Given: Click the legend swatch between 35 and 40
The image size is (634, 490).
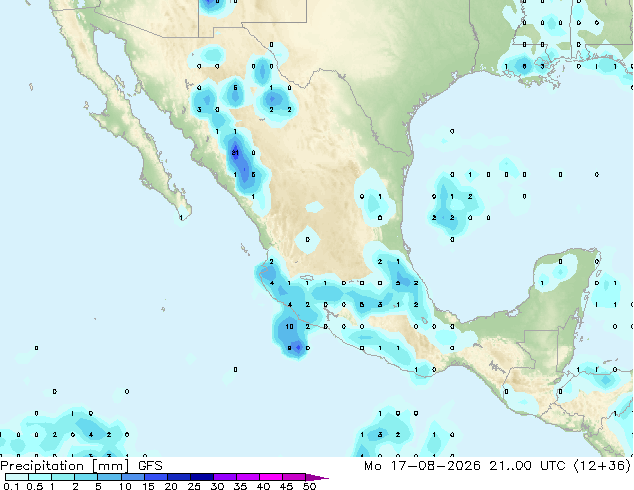Looking at the screenshot, I should pos(248,477).
